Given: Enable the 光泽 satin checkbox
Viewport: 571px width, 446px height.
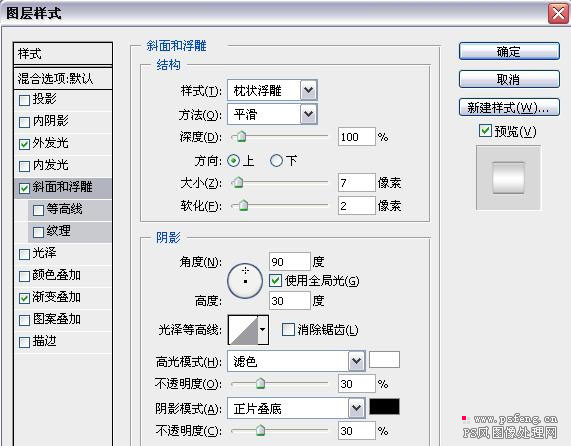Looking at the screenshot, I should click(x=24, y=254).
